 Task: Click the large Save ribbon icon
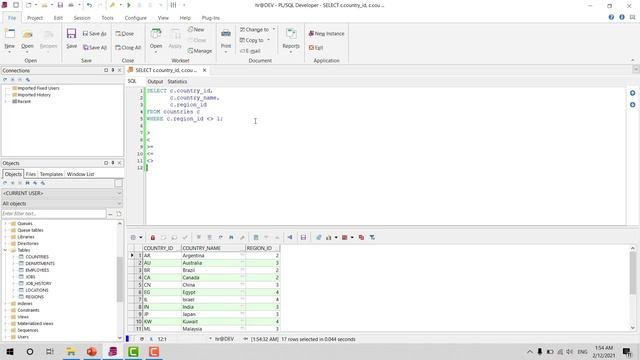[71, 34]
